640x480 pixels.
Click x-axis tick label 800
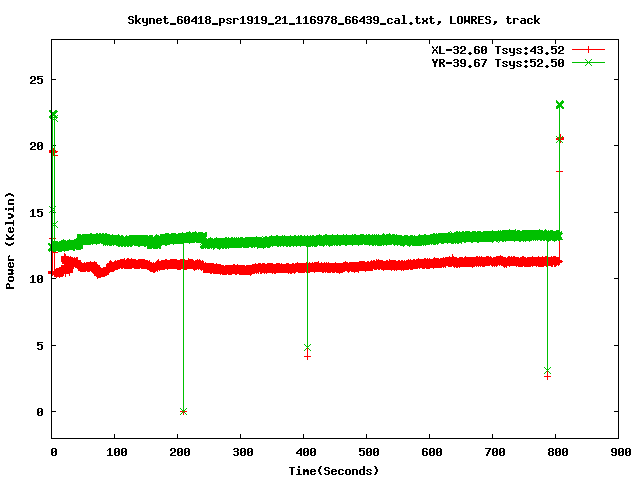coord(558,452)
